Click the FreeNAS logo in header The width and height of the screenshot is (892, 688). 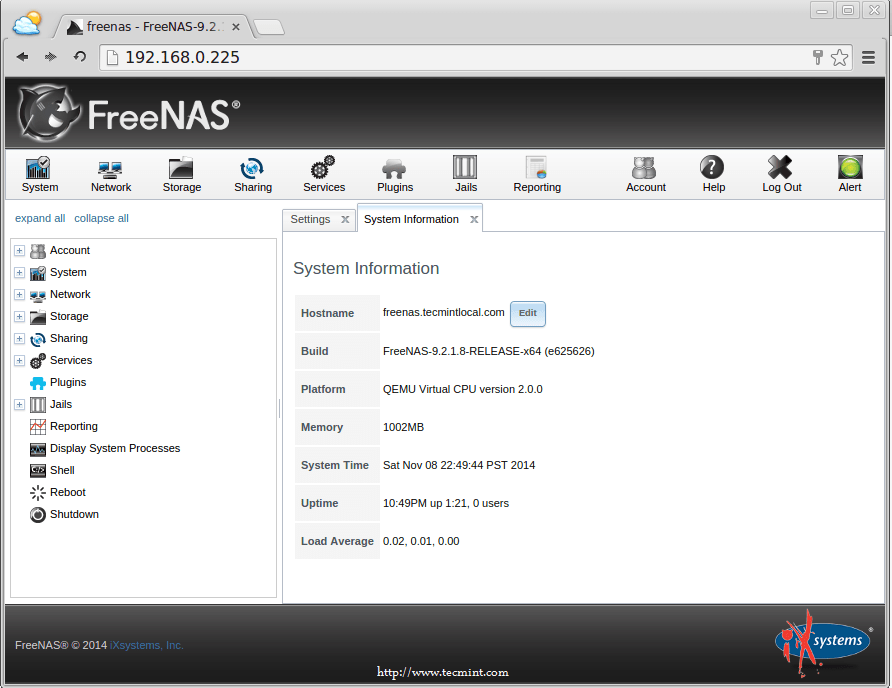pos(129,113)
